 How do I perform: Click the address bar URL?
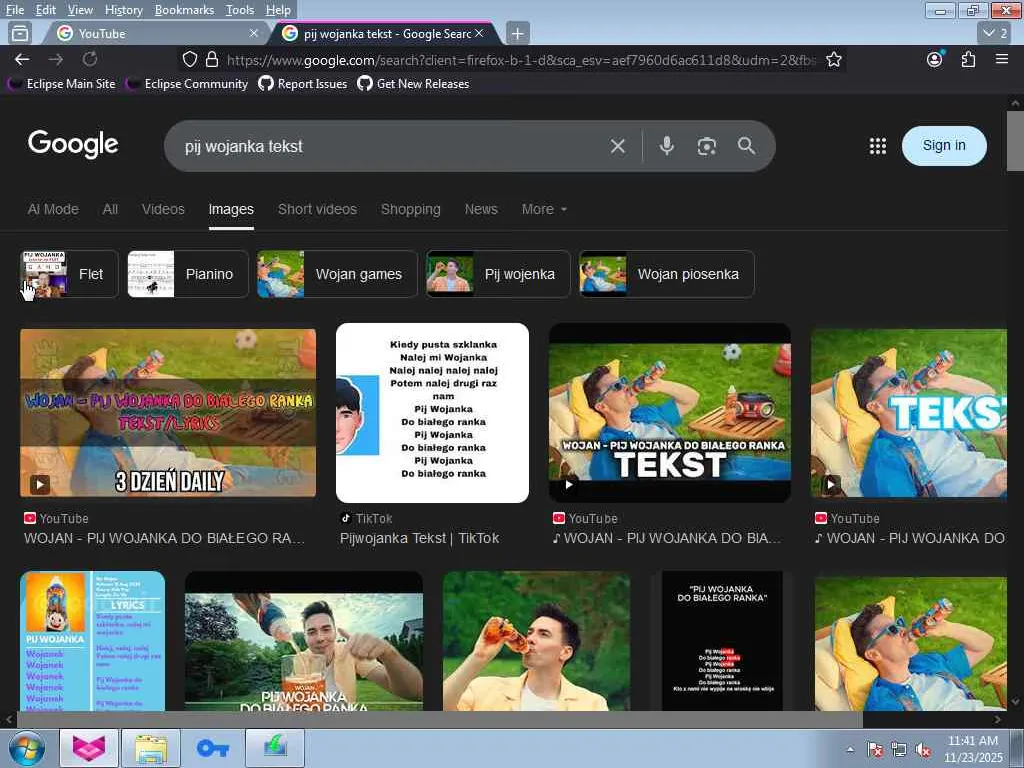click(521, 60)
